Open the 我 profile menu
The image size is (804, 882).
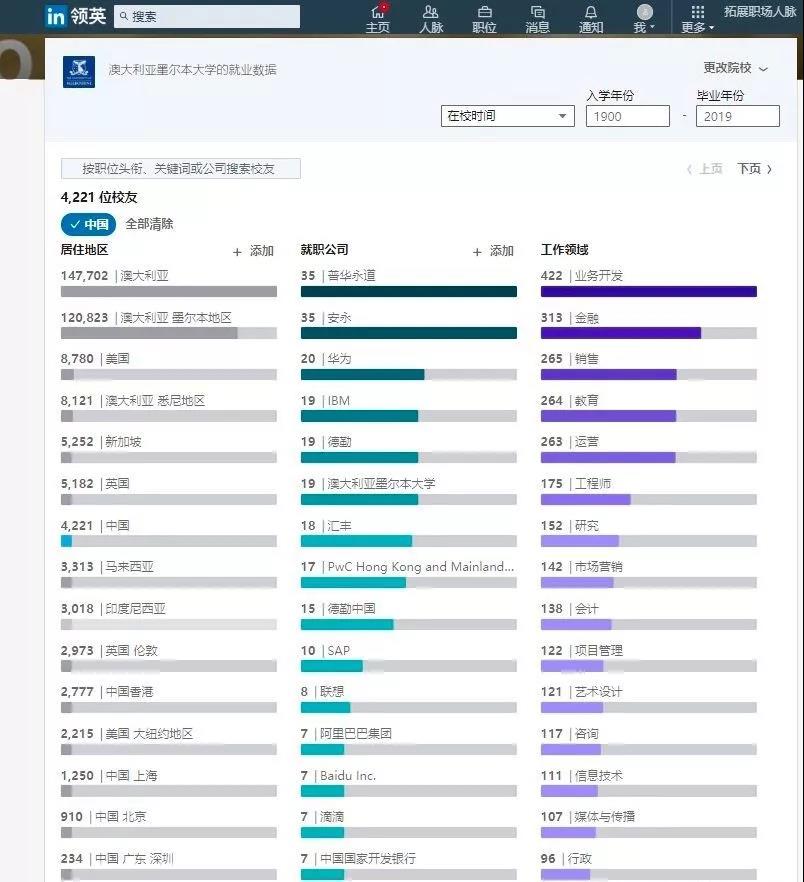point(645,17)
